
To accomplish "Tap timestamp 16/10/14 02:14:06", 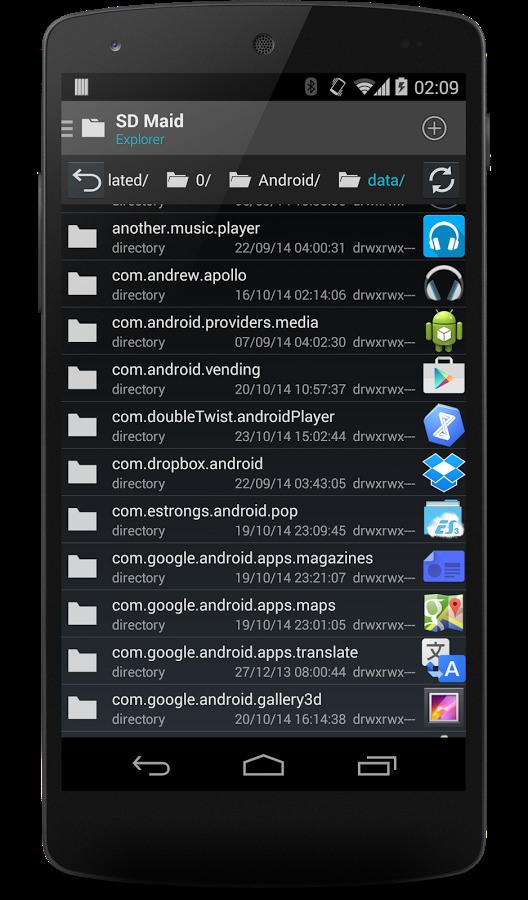I will point(290,296).
